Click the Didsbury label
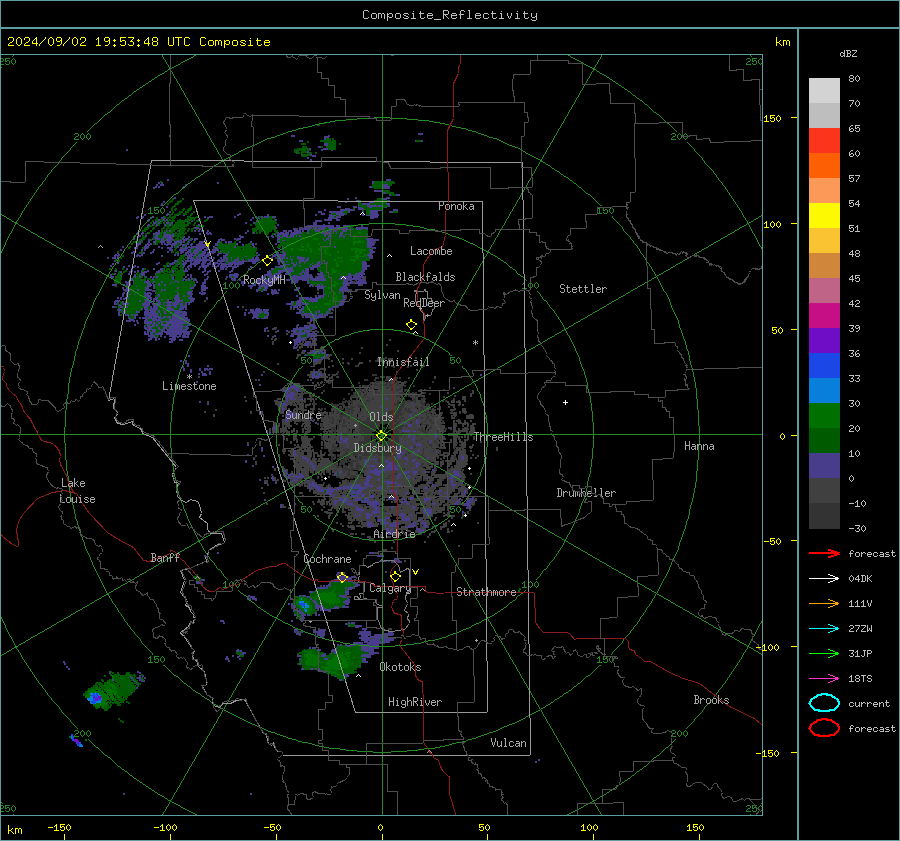 point(378,448)
